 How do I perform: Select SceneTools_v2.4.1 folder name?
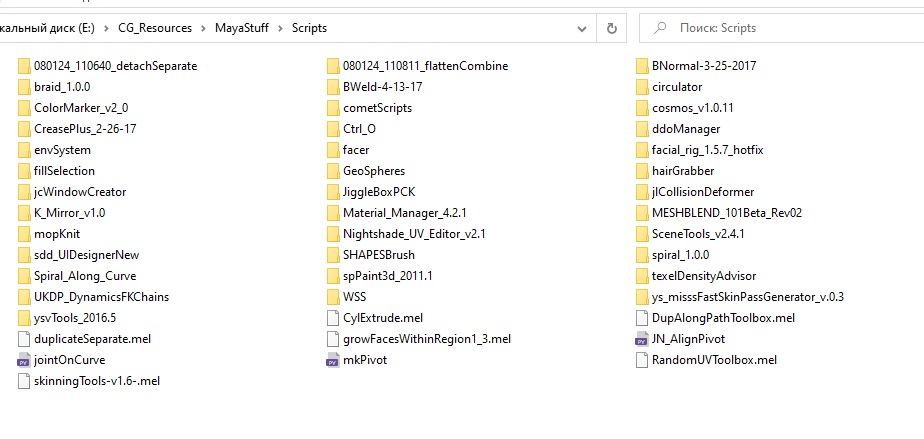click(x=699, y=234)
